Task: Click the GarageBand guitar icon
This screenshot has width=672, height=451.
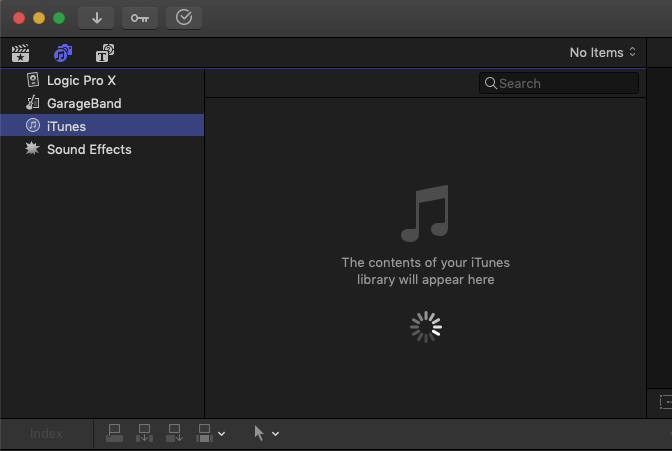Action: coord(33,103)
